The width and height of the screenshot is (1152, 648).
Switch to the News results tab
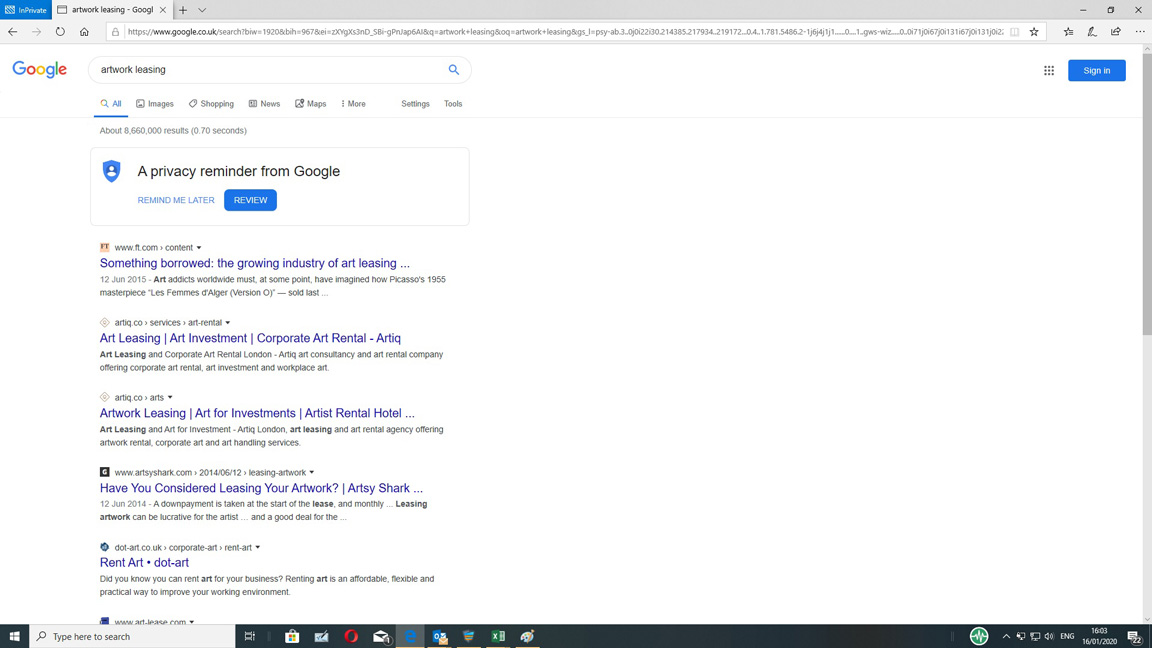coord(264,104)
